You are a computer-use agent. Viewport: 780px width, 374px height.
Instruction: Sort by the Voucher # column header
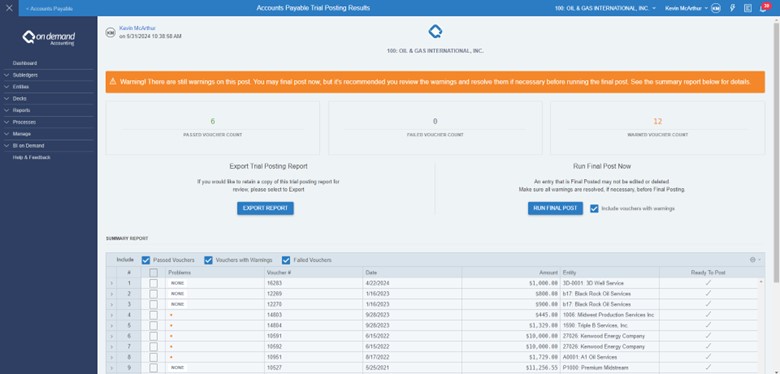tap(313, 273)
